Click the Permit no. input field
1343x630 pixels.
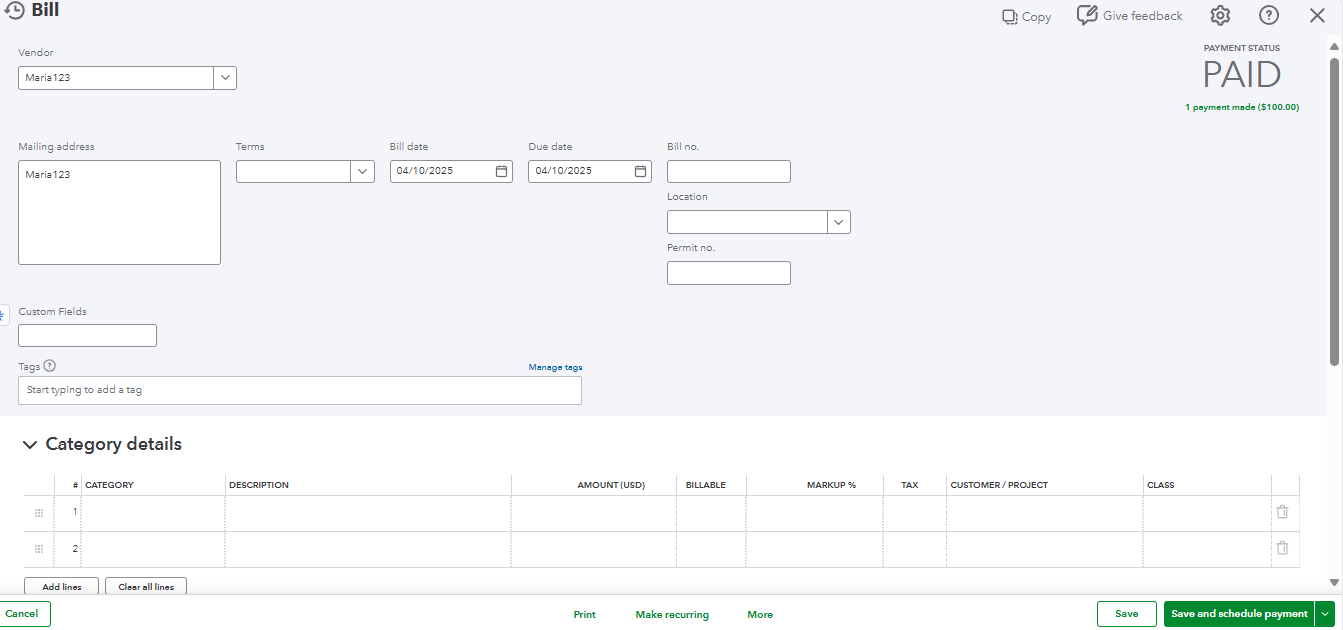tap(729, 273)
